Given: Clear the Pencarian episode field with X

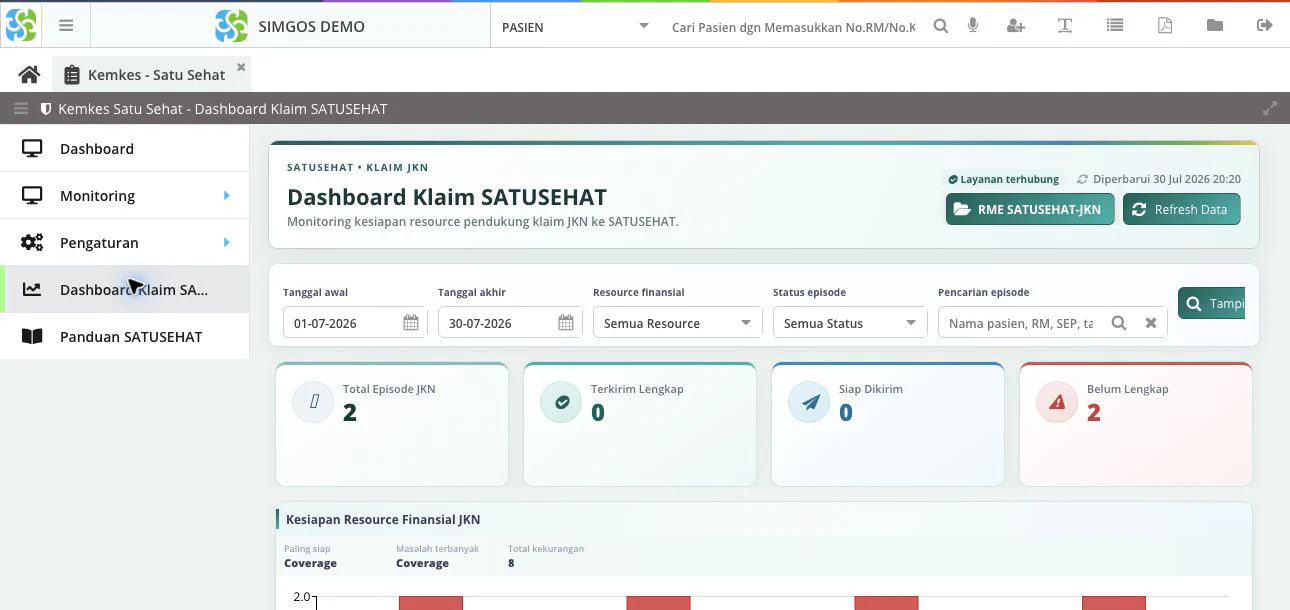Looking at the screenshot, I should [1151, 323].
